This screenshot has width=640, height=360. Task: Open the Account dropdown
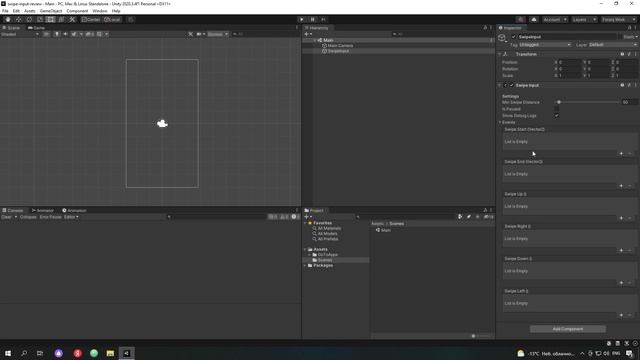554,20
